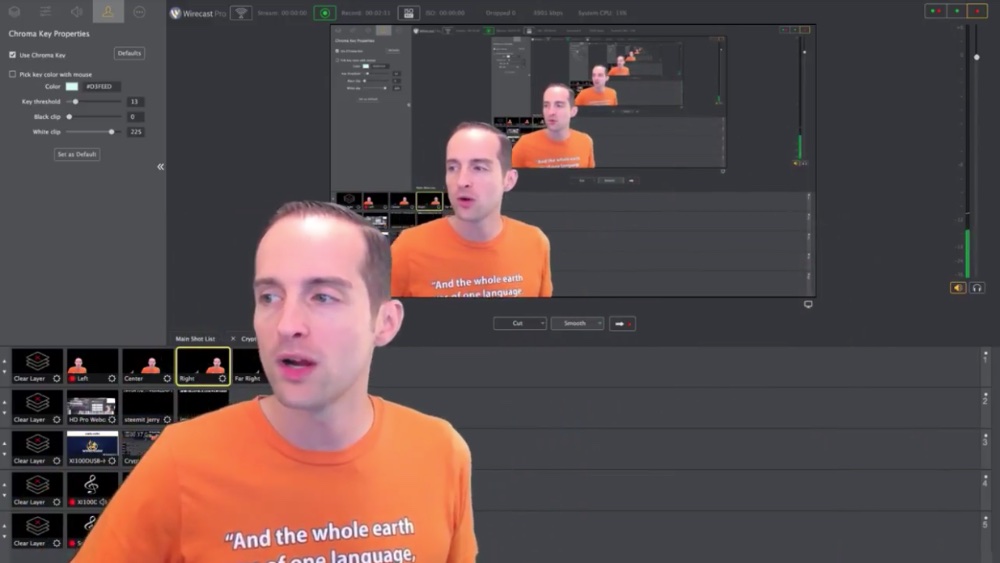Open gear on HD Pro Webcam shot

[x=112, y=420]
